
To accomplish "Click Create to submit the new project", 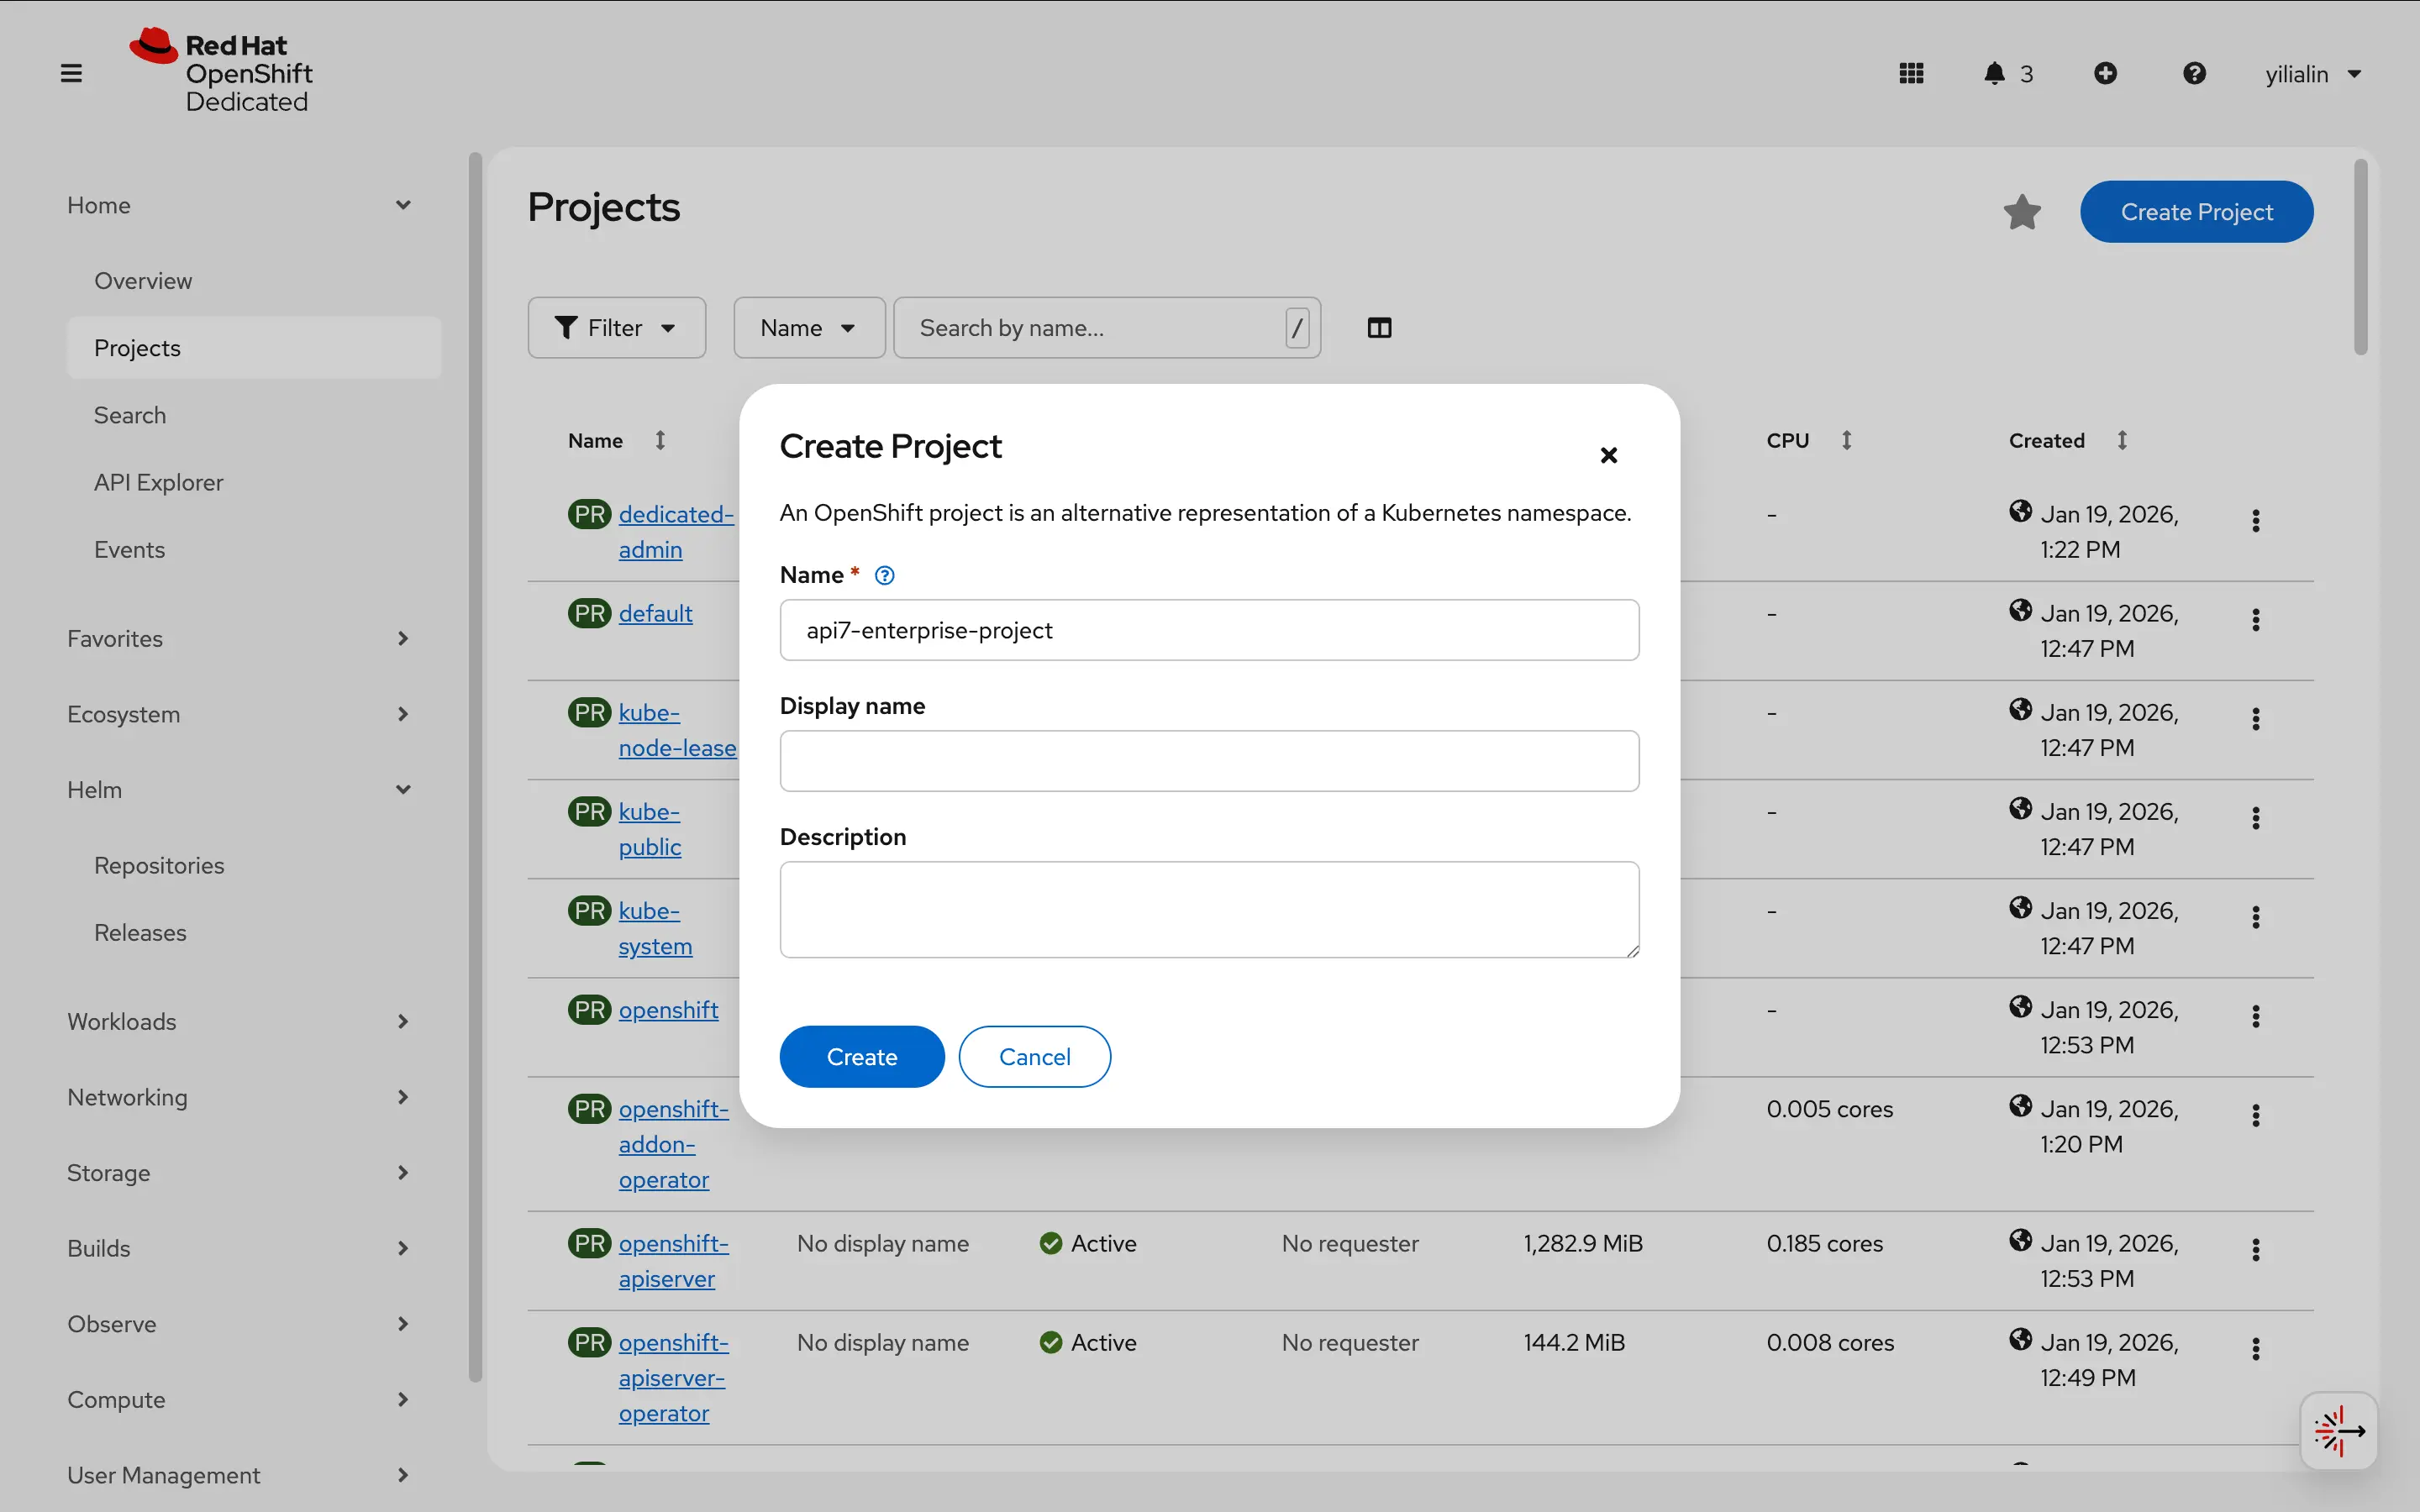I will pos(861,1056).
